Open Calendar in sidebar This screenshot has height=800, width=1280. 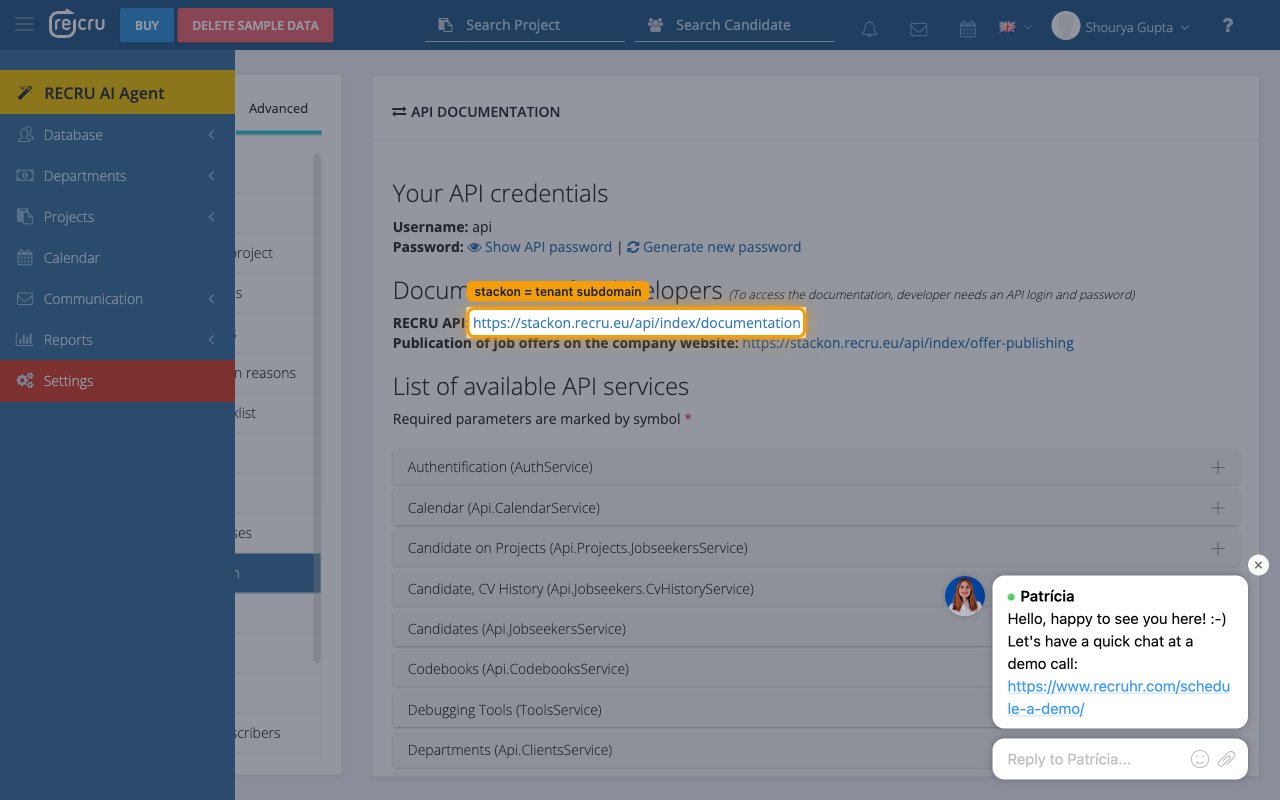[x=117, y=258]
